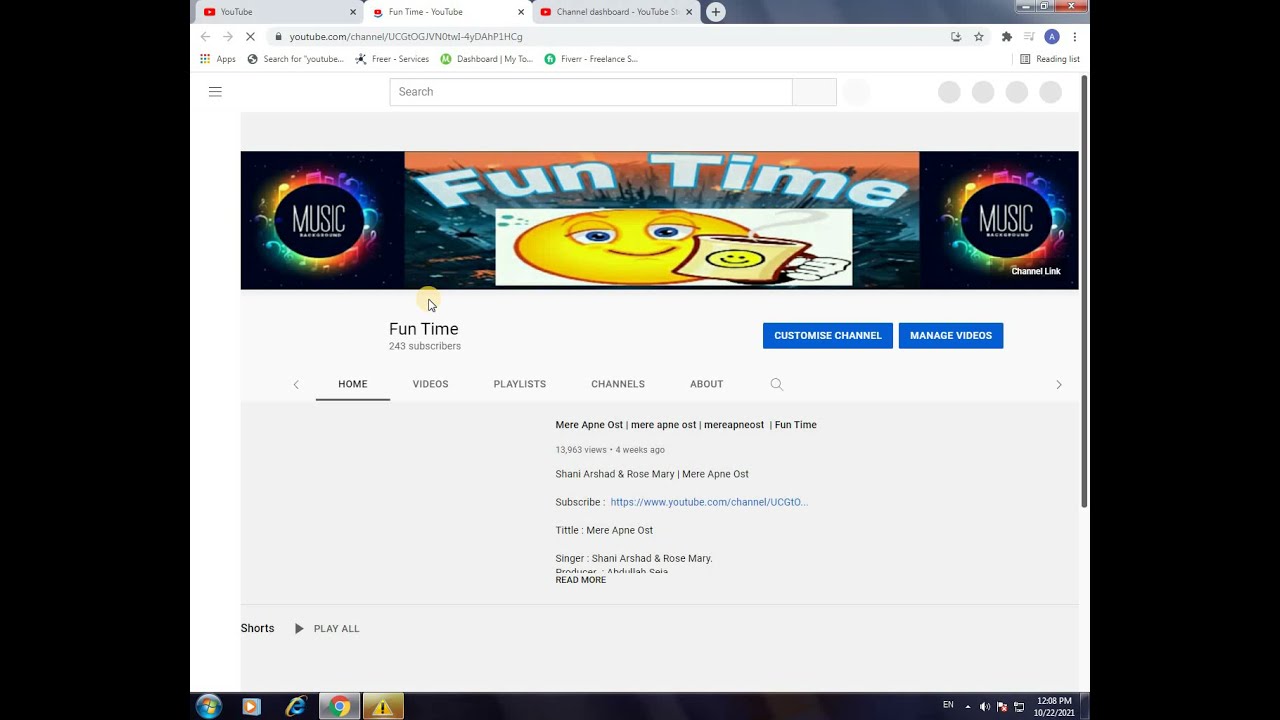Viewport: 1280px width, 720px height.
Task: Switch to the YouTube browser tab
Action: point(280,12)
